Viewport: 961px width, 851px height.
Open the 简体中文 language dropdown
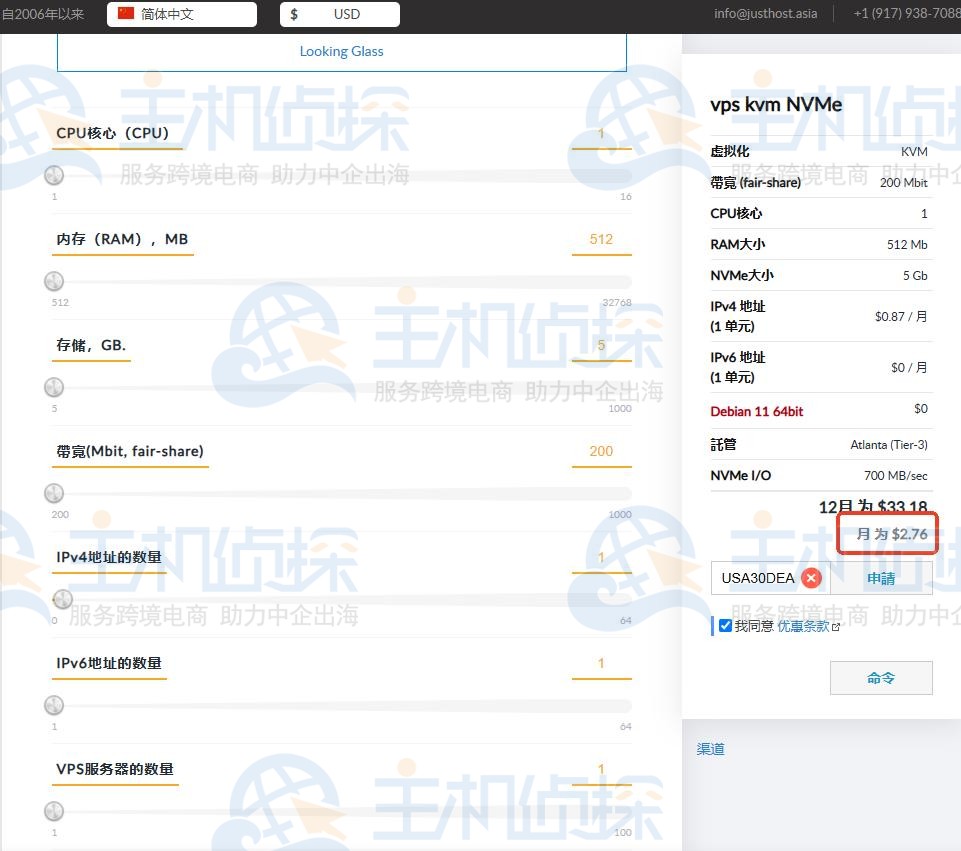coord(181,14)
